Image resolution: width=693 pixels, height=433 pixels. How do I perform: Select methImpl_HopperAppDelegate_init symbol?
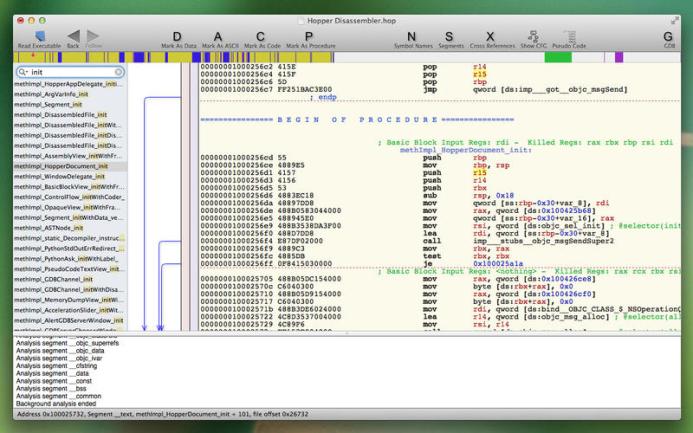70,84
